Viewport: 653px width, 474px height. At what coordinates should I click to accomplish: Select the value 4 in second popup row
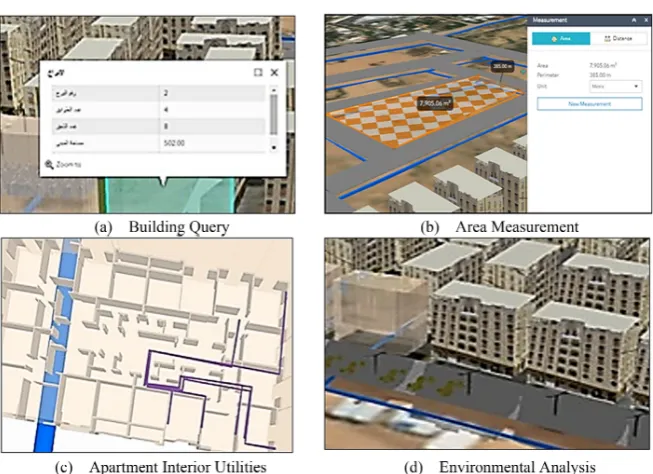(x=166, y=110)
